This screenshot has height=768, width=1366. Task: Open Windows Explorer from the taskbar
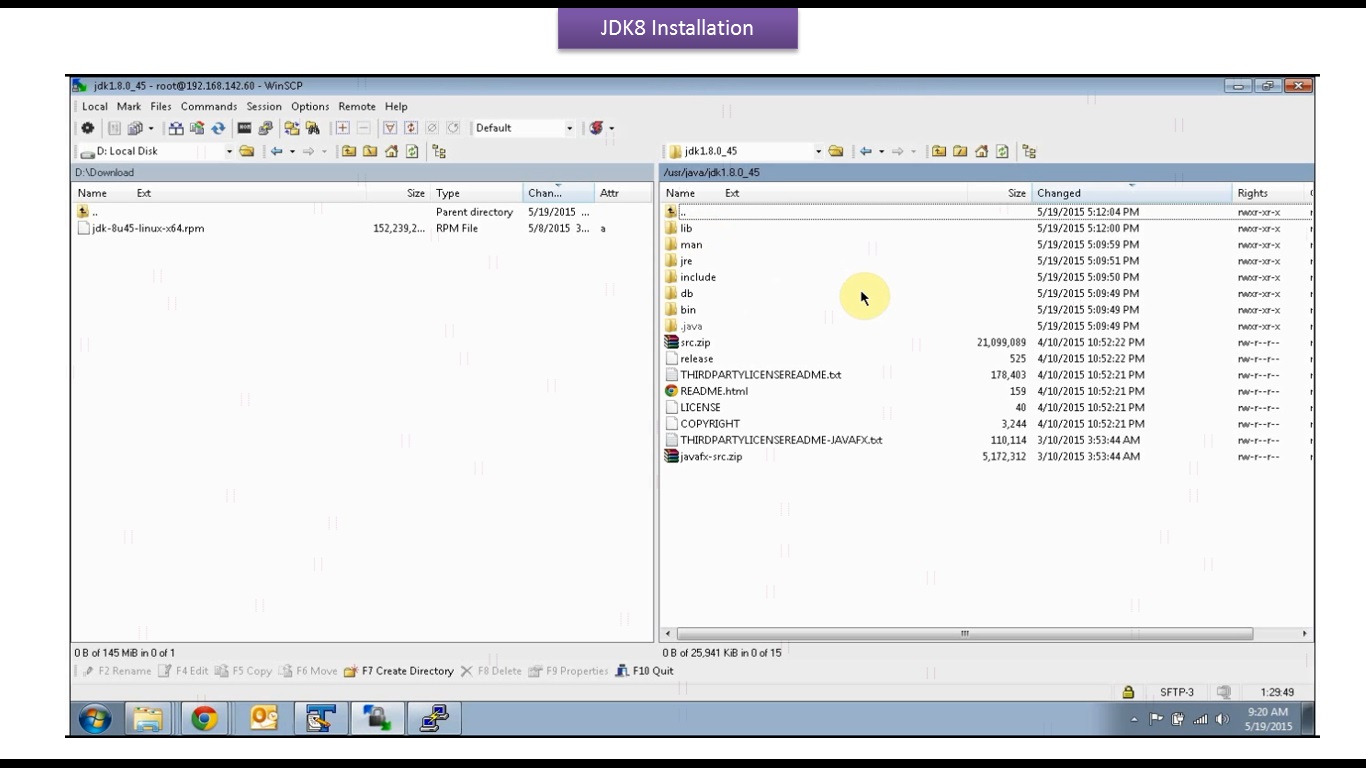pyautogui.click(x=147, y=718)
